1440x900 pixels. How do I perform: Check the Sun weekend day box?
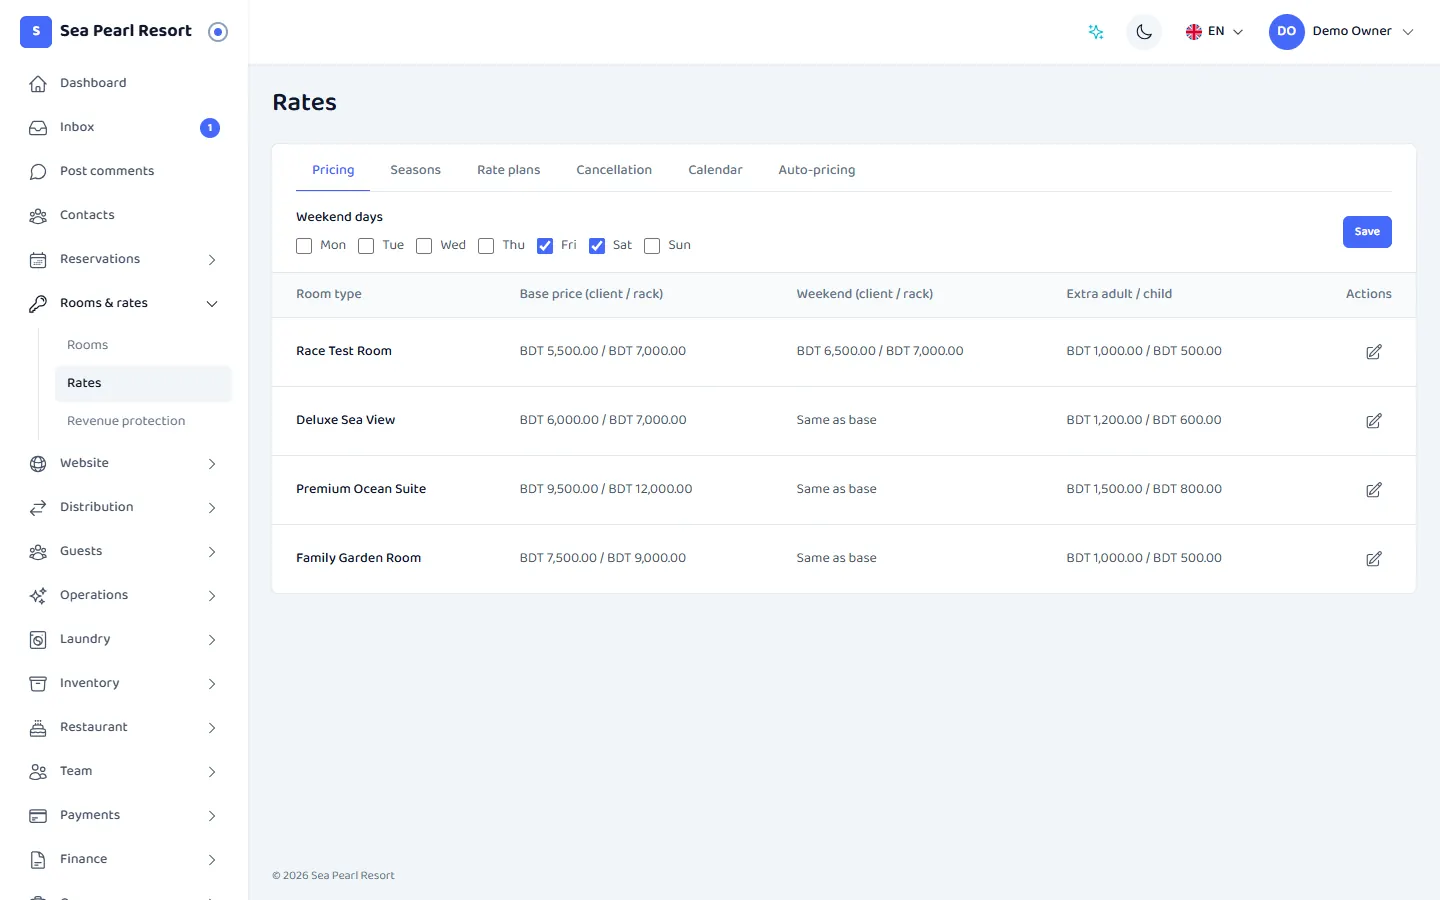(x=652, y=246)
